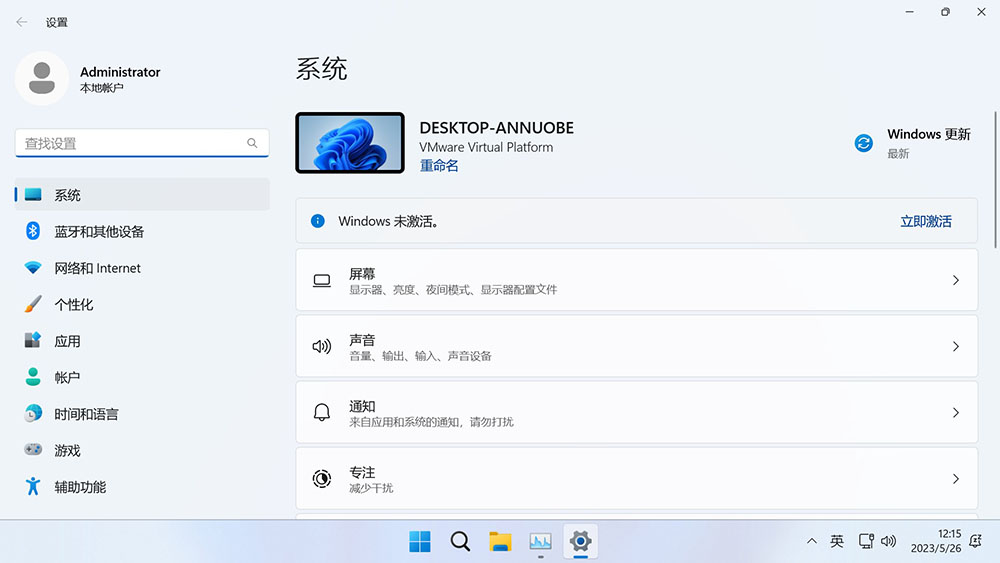Image resolution: width=1000 pixels, height=563 pixels.
Task: Click the Bluetooth icon beside 蓝牙和其他设备
Action: [33, 231]
